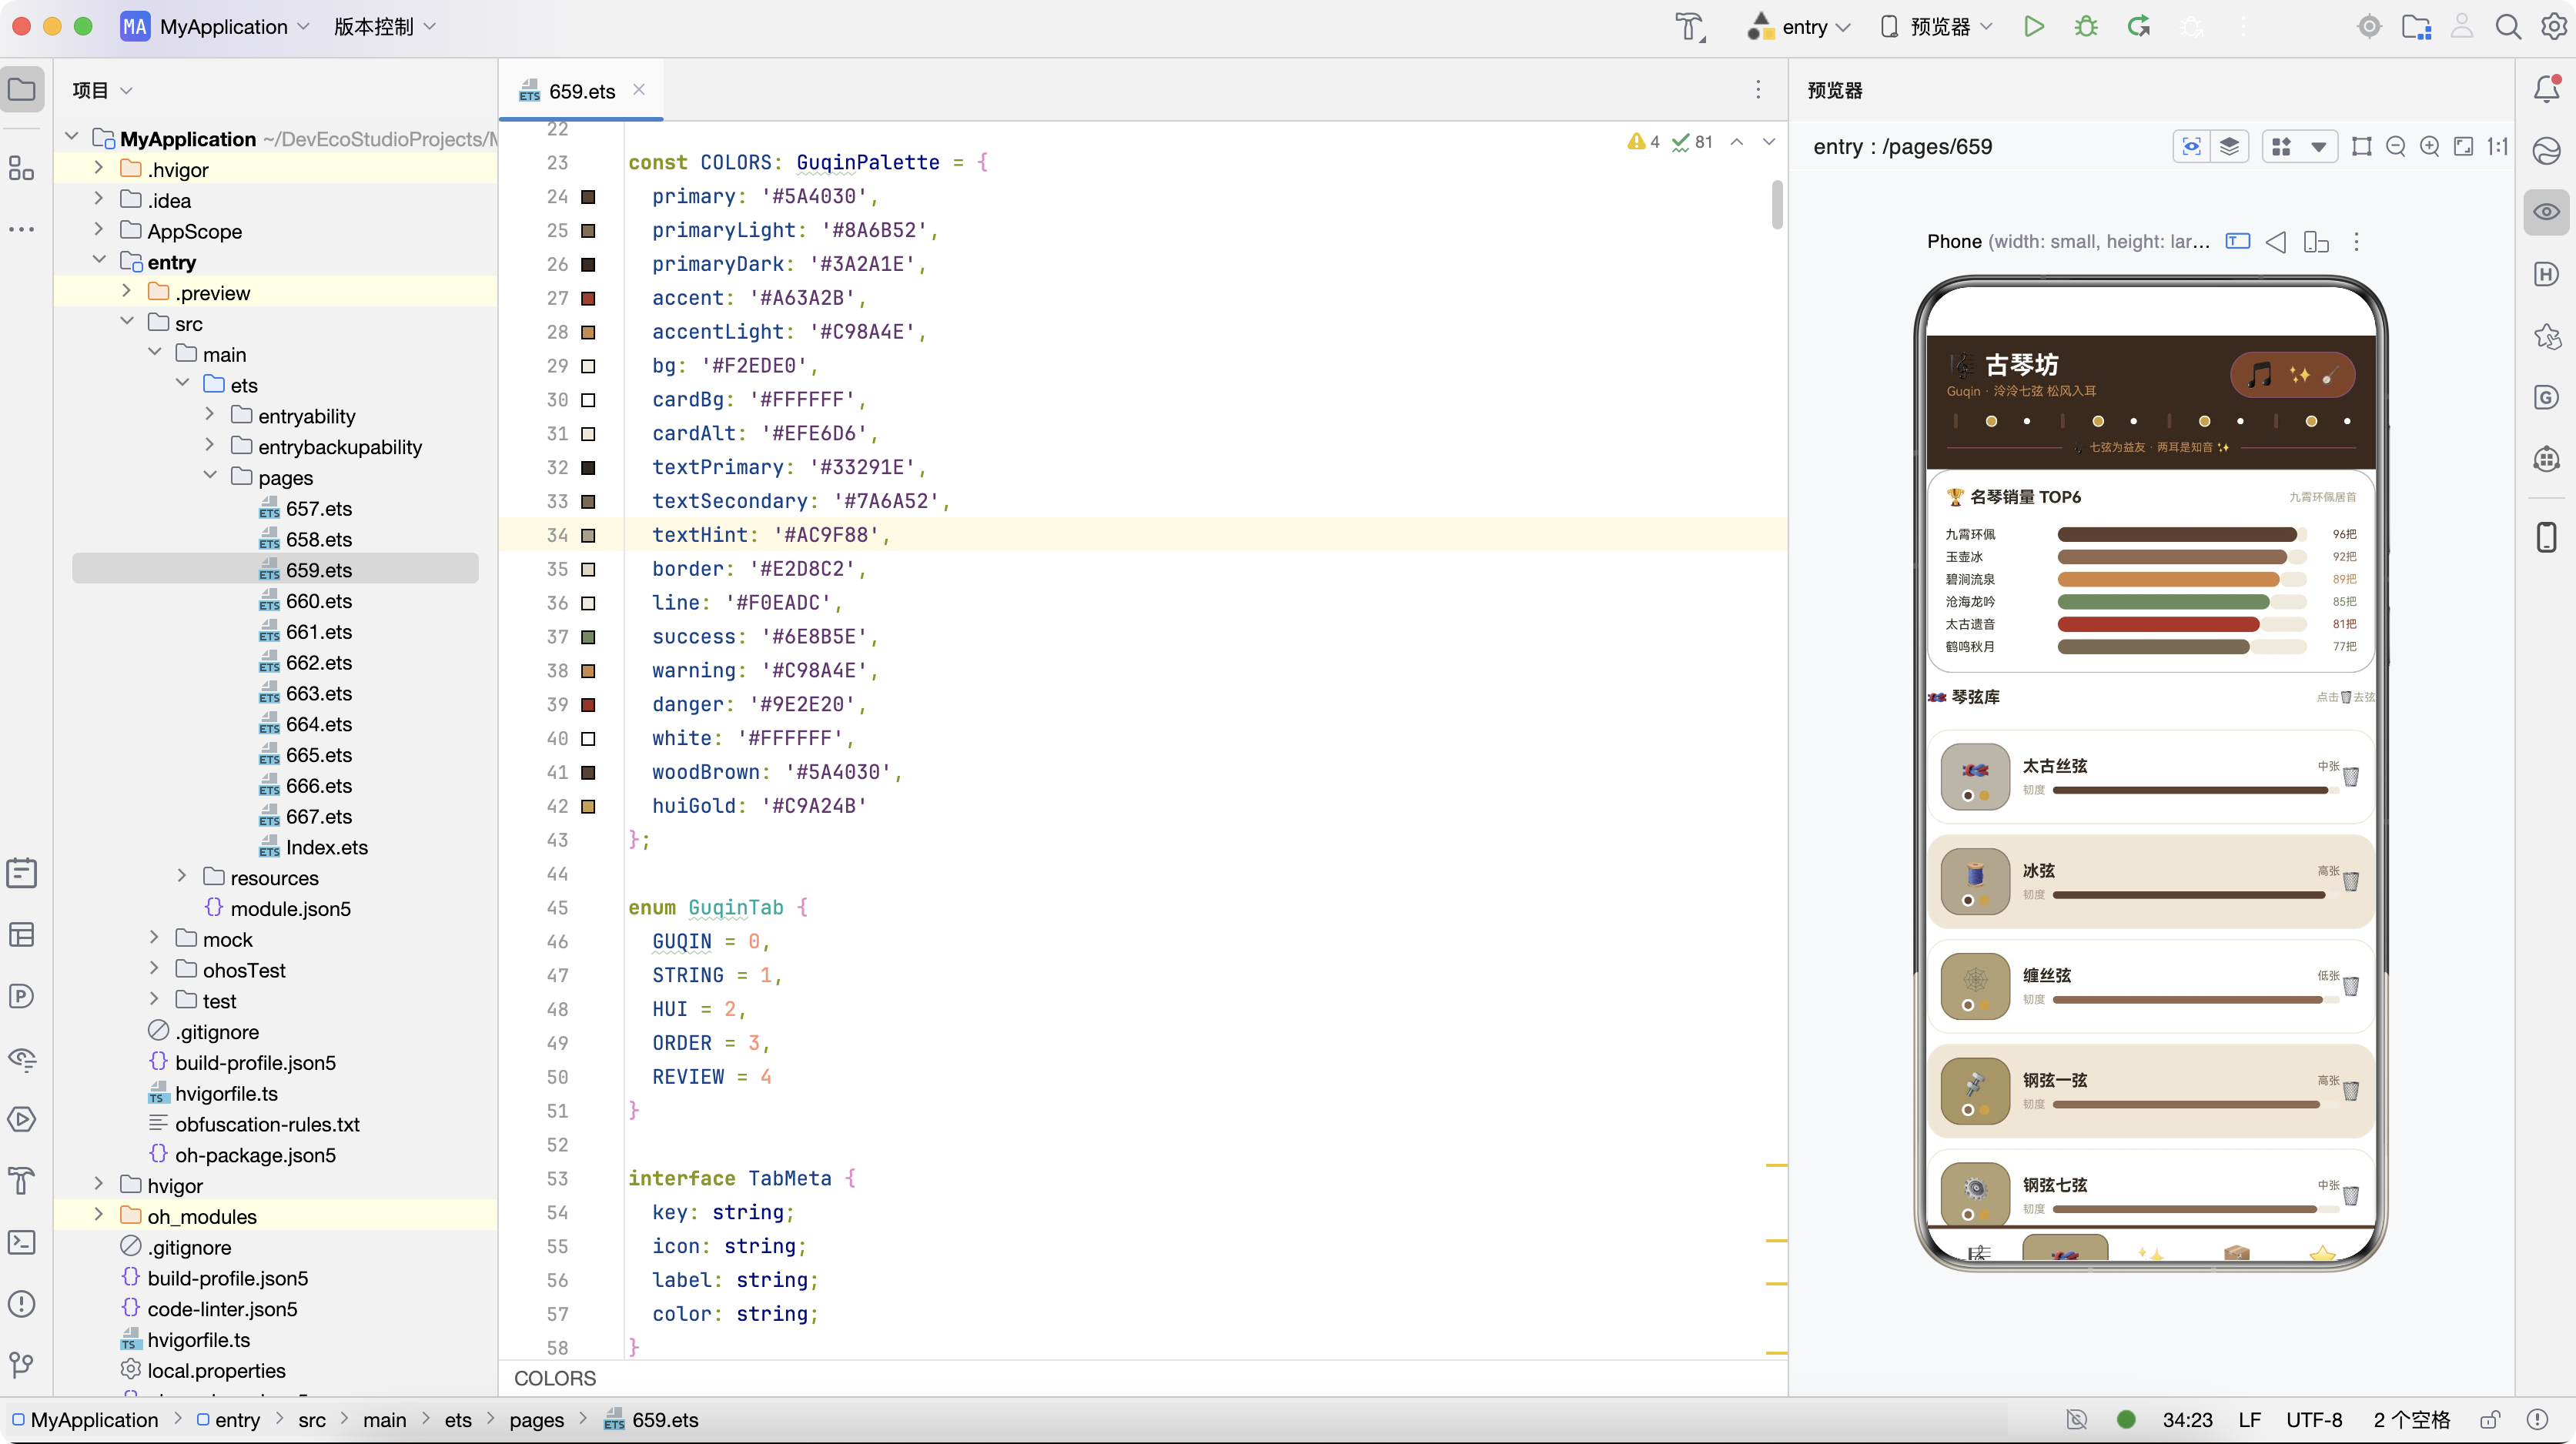Open the account user icon
The height and width of the screenshot is (1444, 2576).
2461,27
